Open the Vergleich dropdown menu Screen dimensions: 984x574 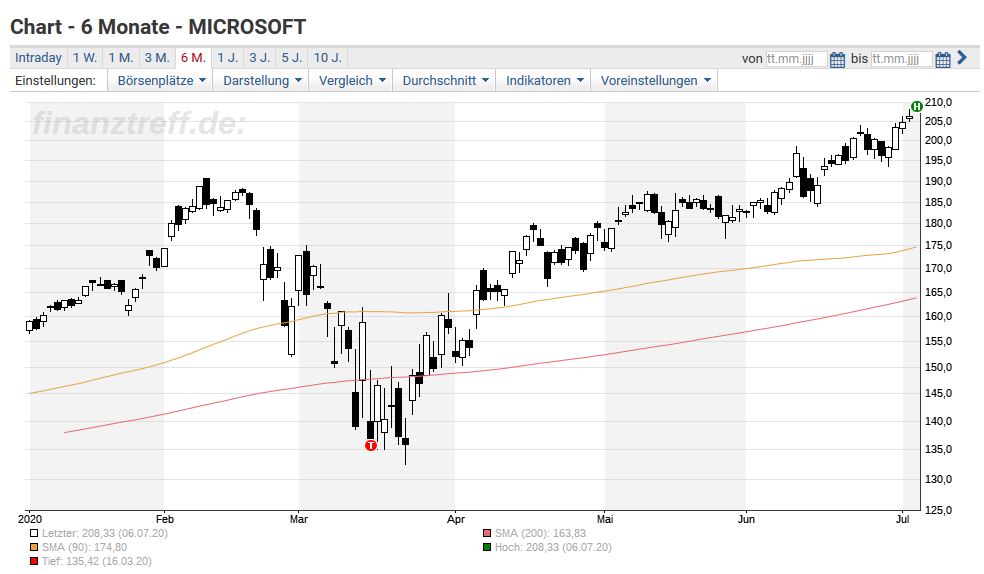(352, 80)
